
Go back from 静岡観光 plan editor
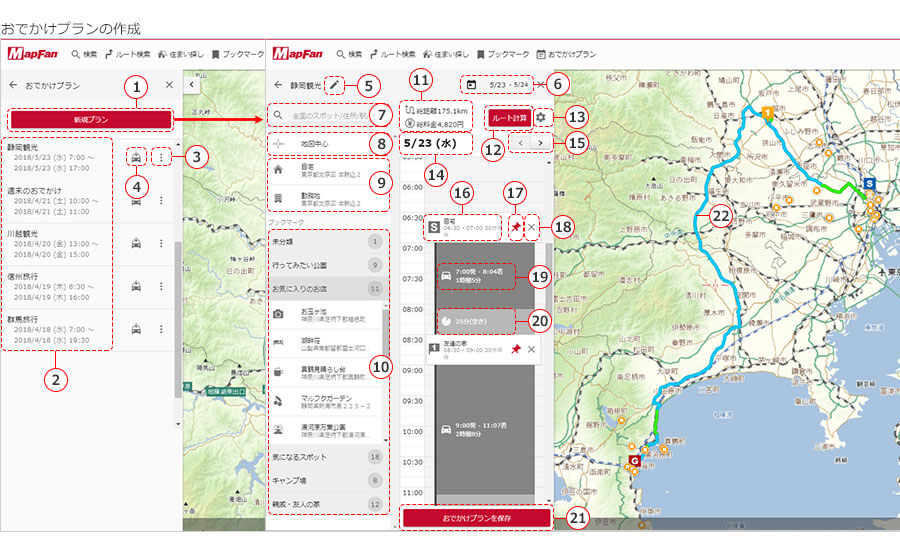tap(278, 85)
